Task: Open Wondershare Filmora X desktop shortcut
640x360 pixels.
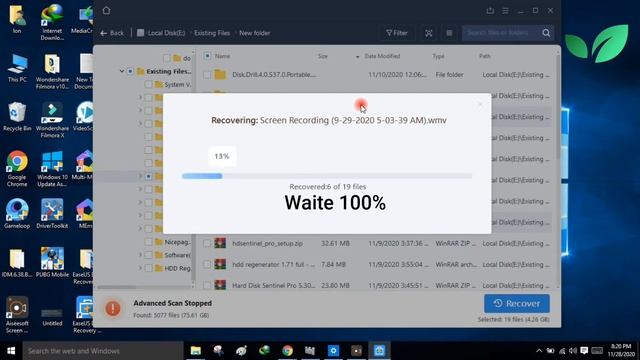Action: 52,120
